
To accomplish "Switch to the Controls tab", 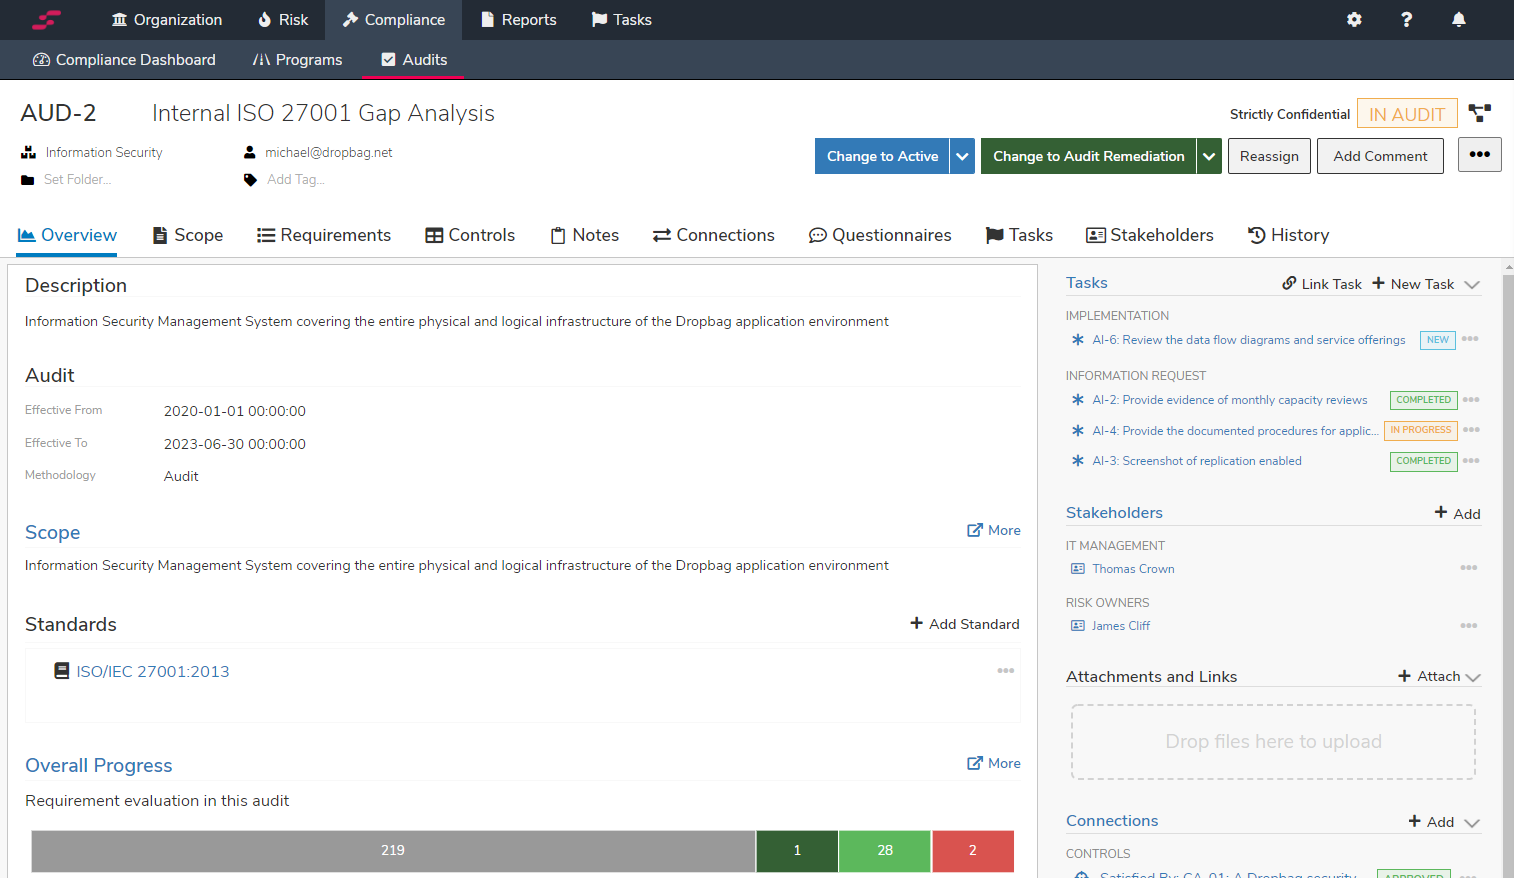I will [470, 235].
